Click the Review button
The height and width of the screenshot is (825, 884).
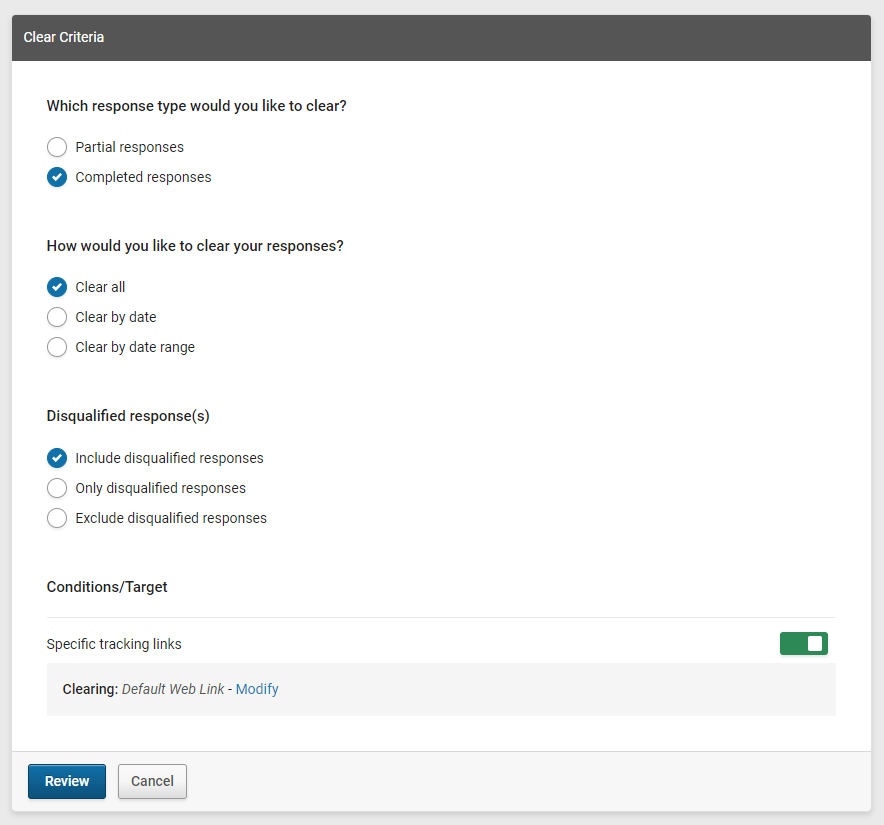[66, 781]
